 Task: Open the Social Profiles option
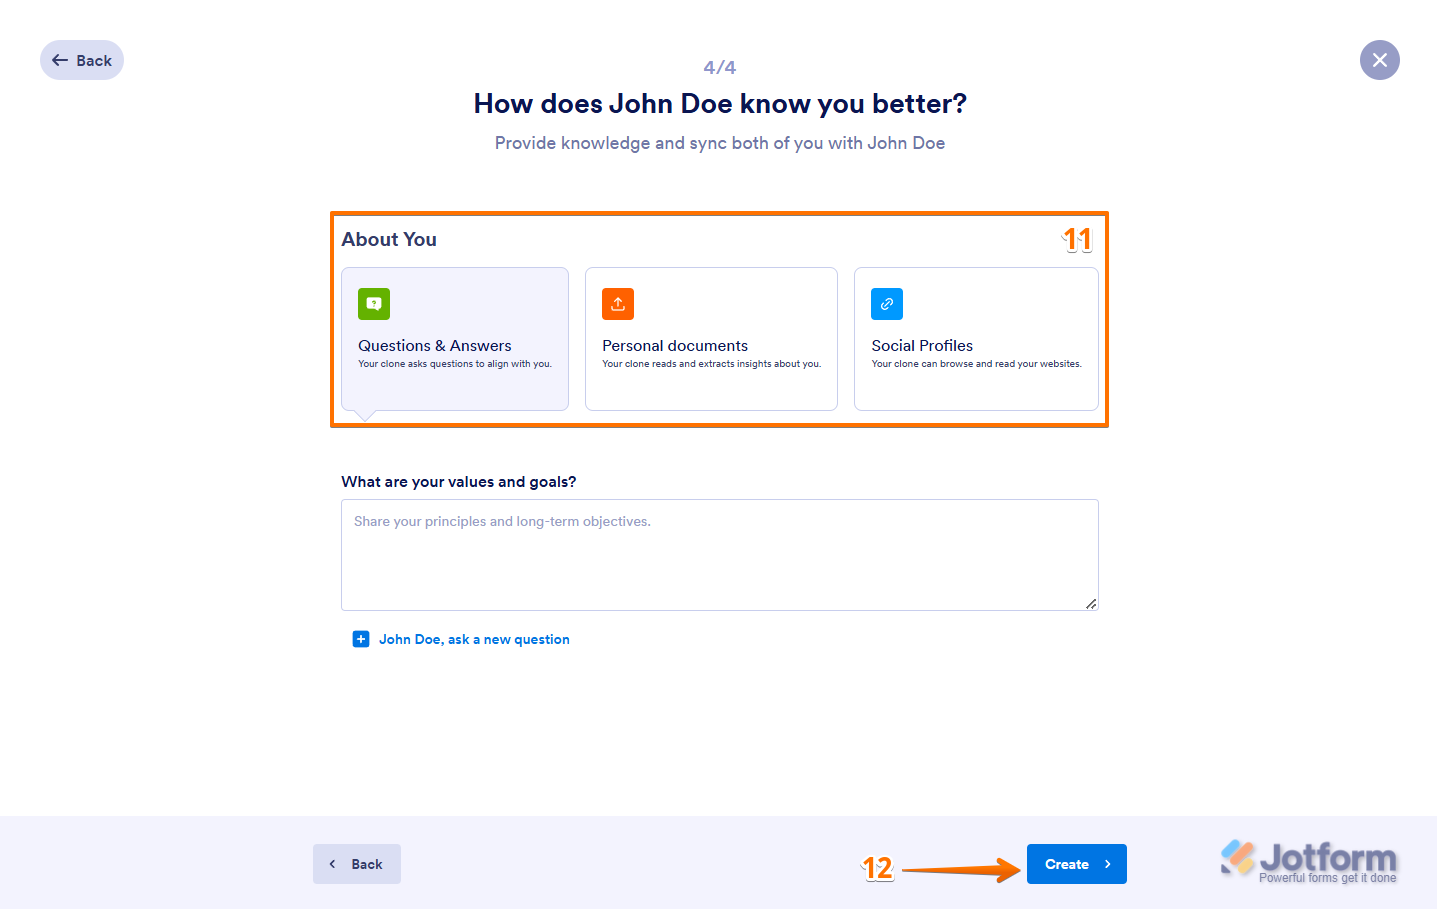[x=976, y=339]
